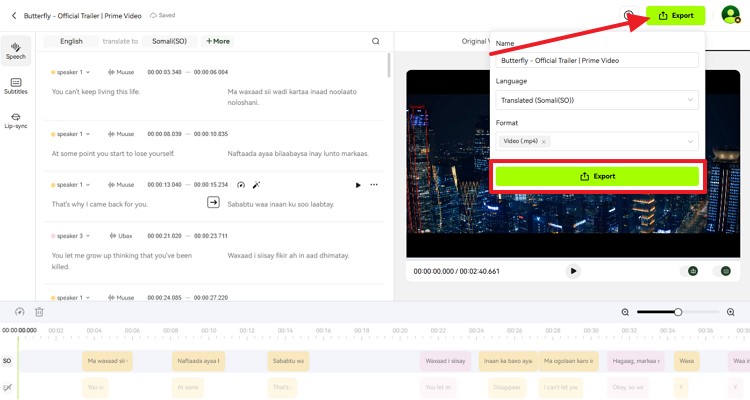Click the translate arrow next to 'That's why I came back for you'
The width and height of the screenshot is (750, 400).
pos(213,202)
